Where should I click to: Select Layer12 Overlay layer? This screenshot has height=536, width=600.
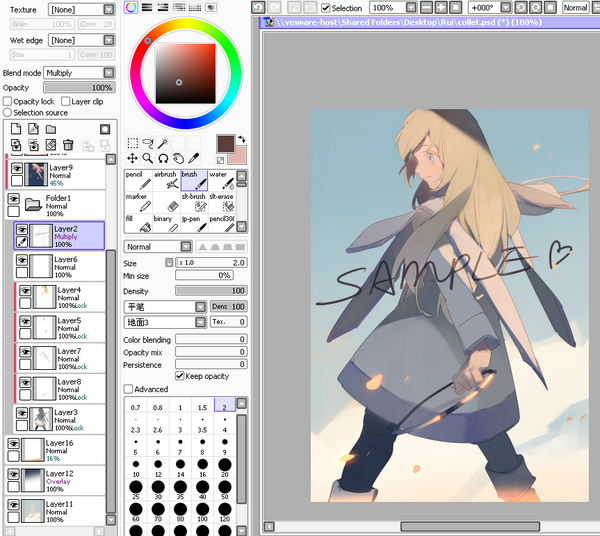[x=55, y=481]
